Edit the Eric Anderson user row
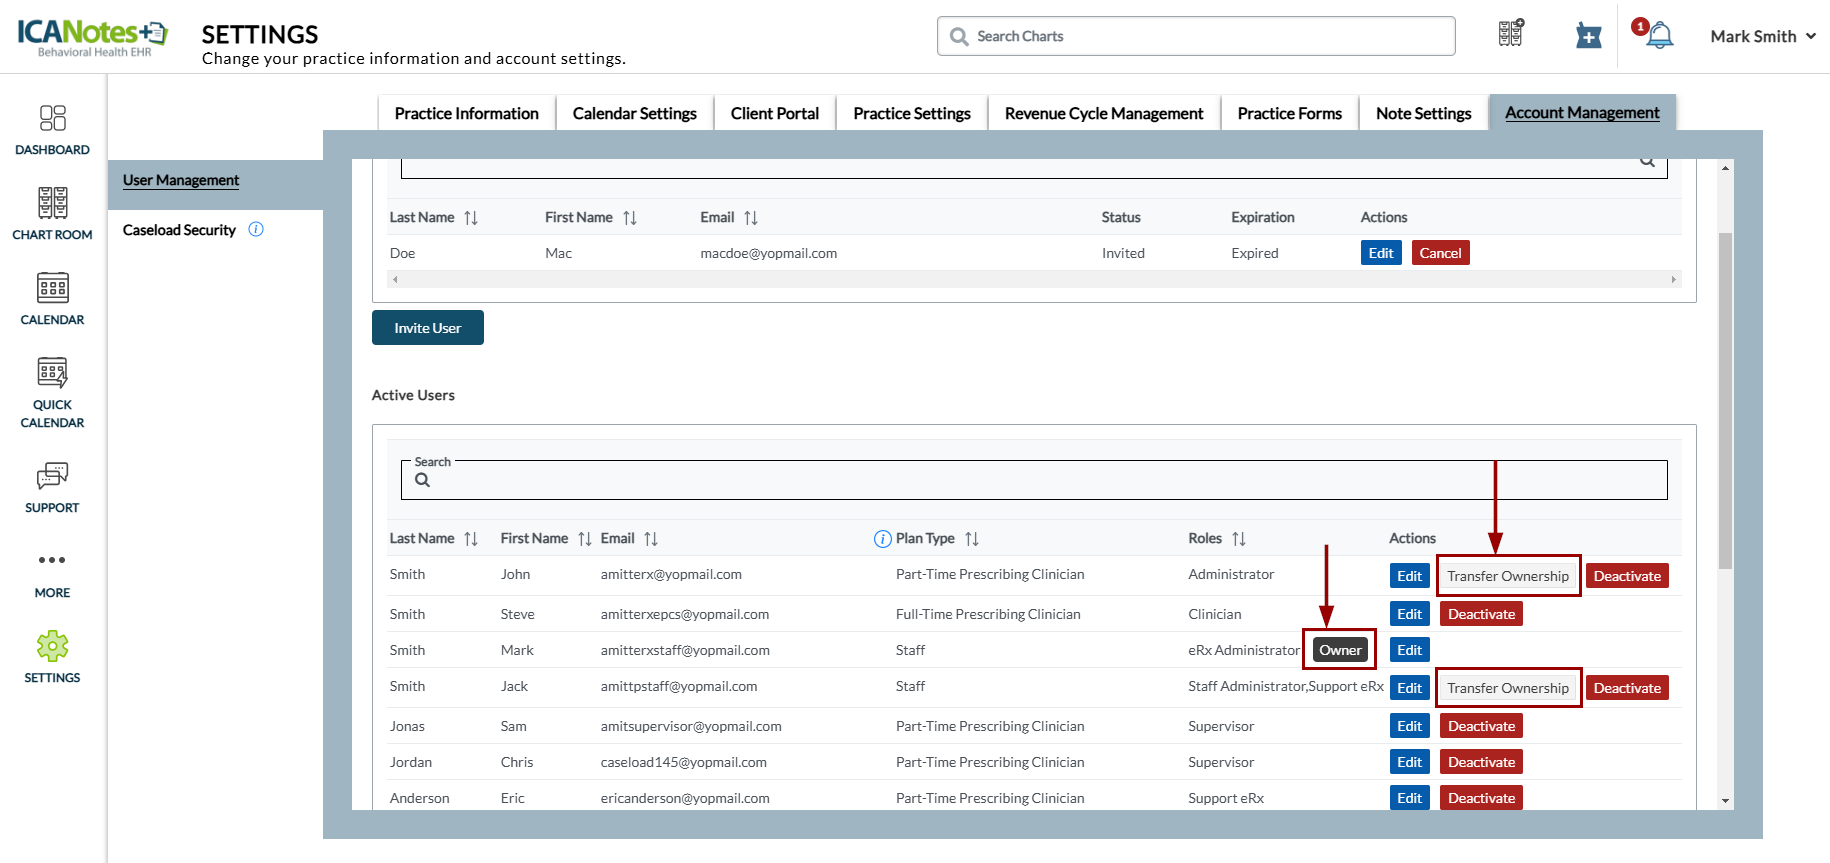 (1409, 798)
